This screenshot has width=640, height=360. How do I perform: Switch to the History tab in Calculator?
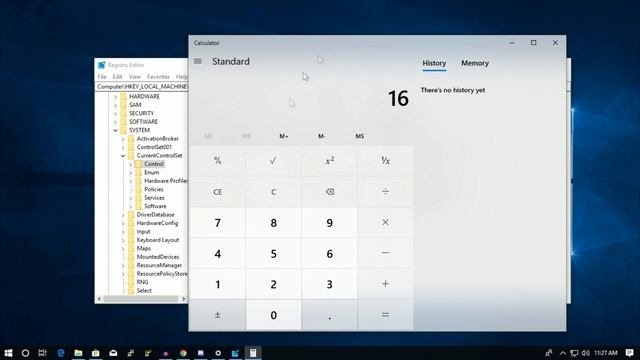coord(434,63)
